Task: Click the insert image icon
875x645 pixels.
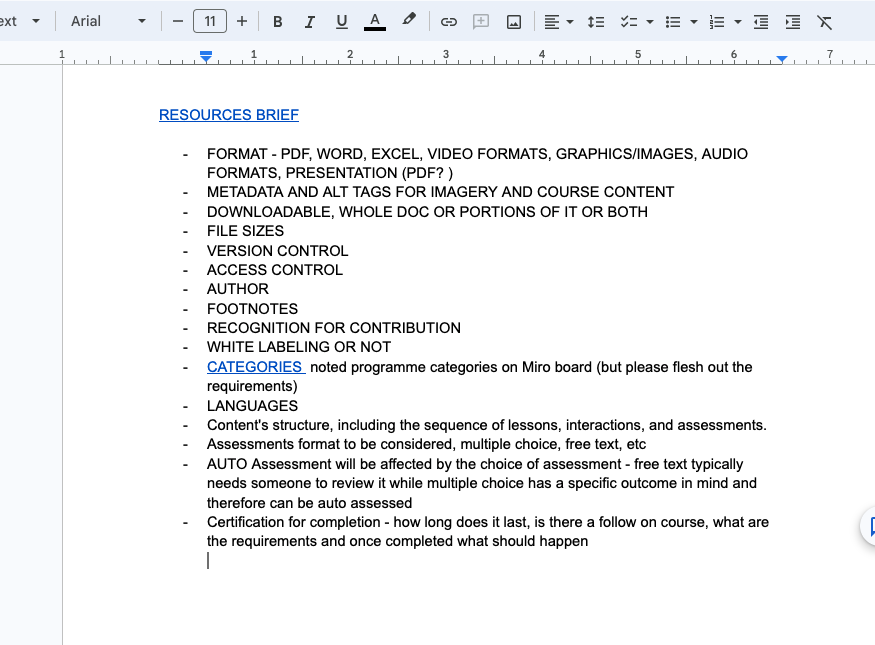Action: coord(514,21)
